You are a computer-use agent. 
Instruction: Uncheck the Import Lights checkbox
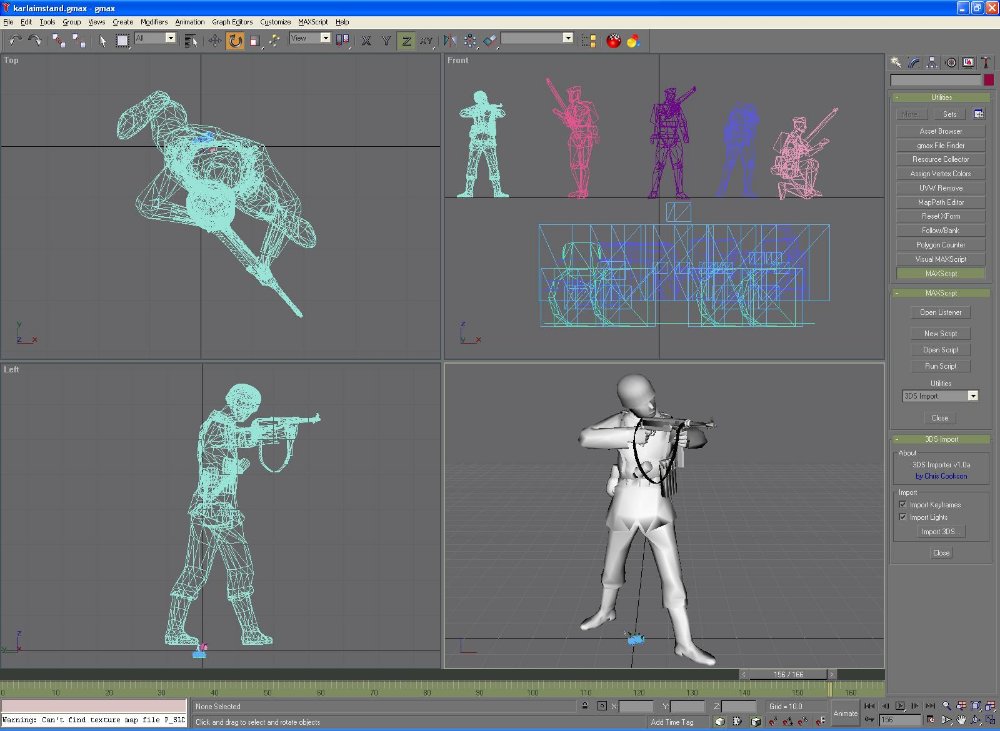pyautogui.click(x=903, y=517)
